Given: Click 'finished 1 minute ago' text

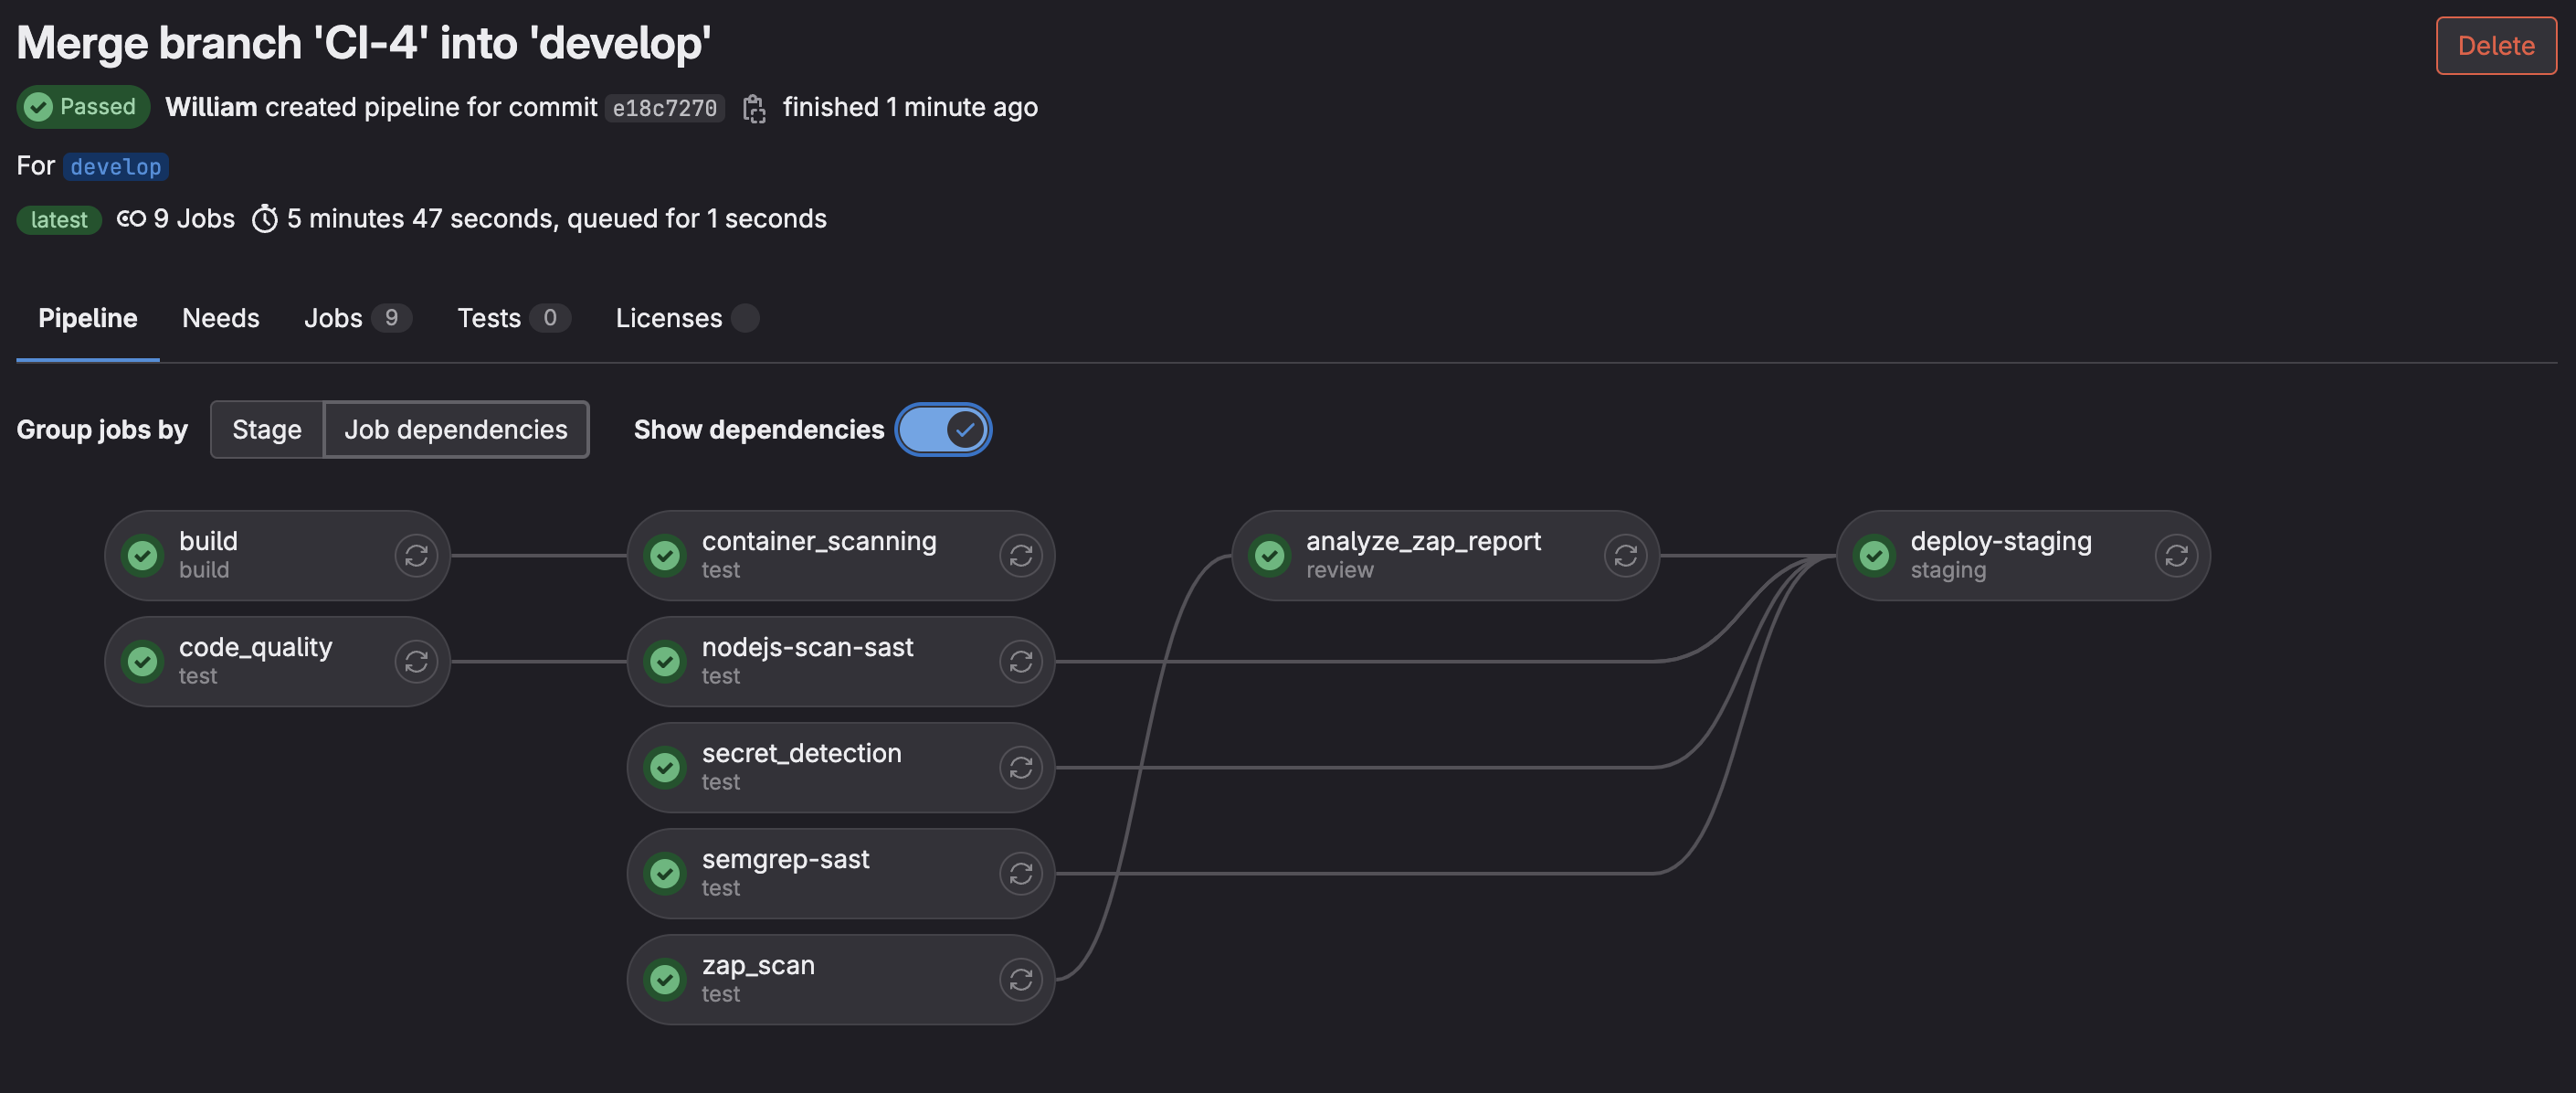Looking at the screenshot, I should click(x=910, y=107).
